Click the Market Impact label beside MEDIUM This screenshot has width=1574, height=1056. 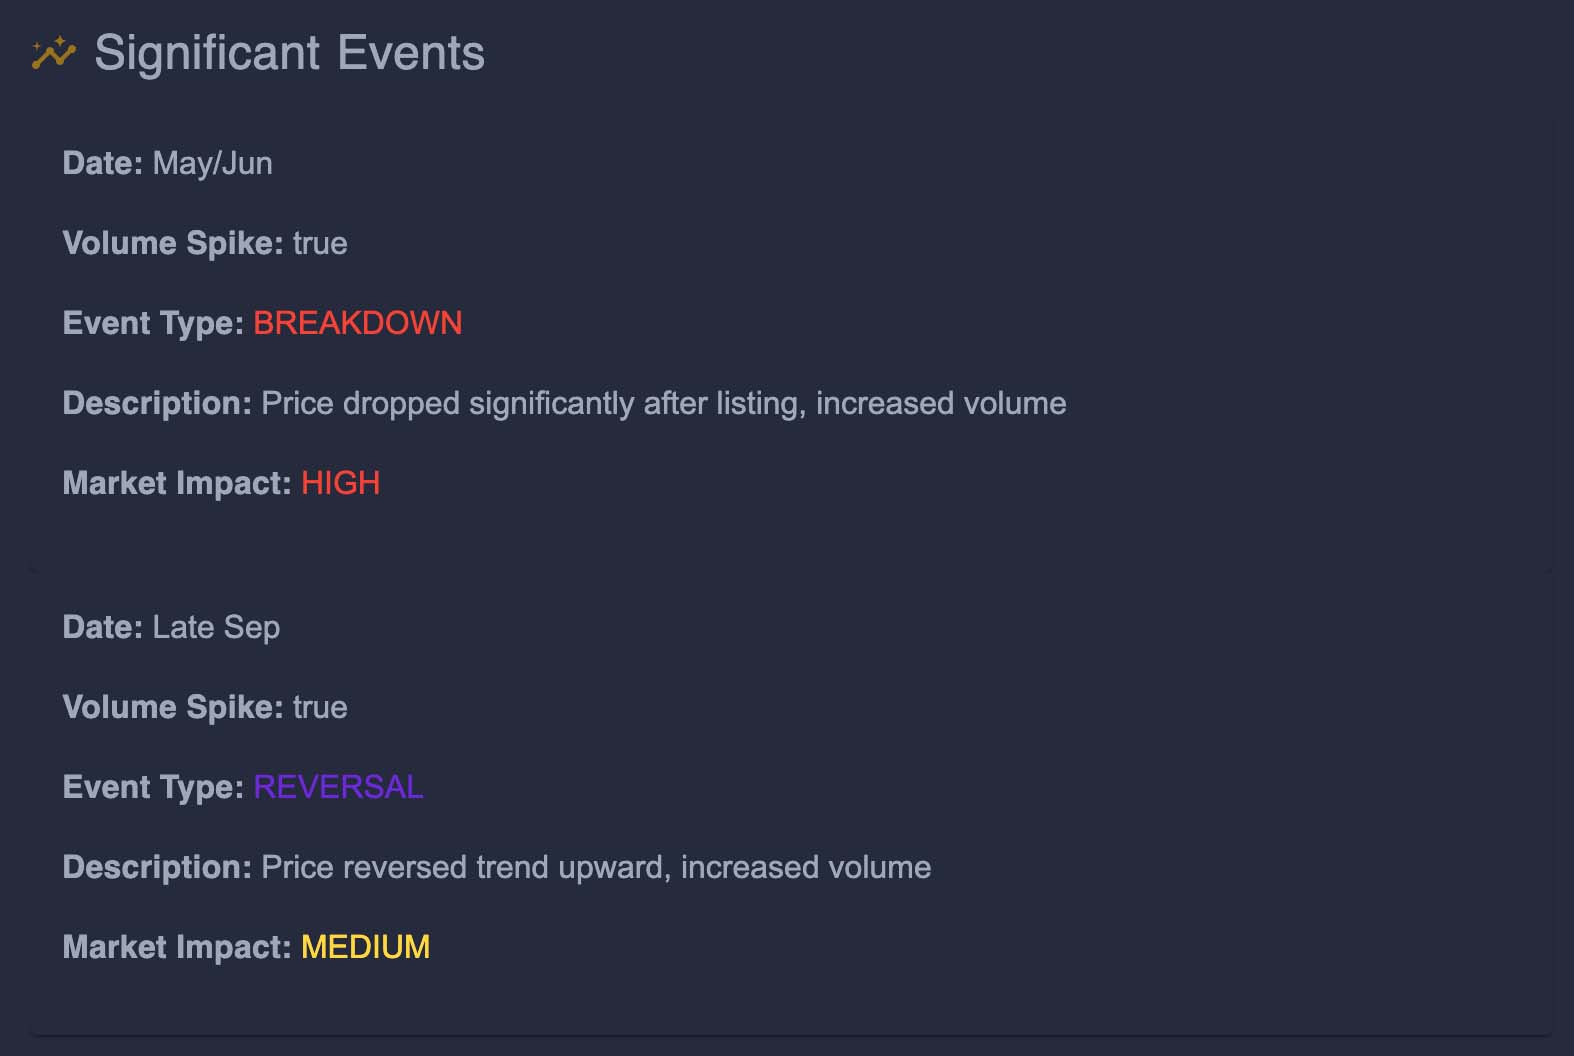point(176,947)
